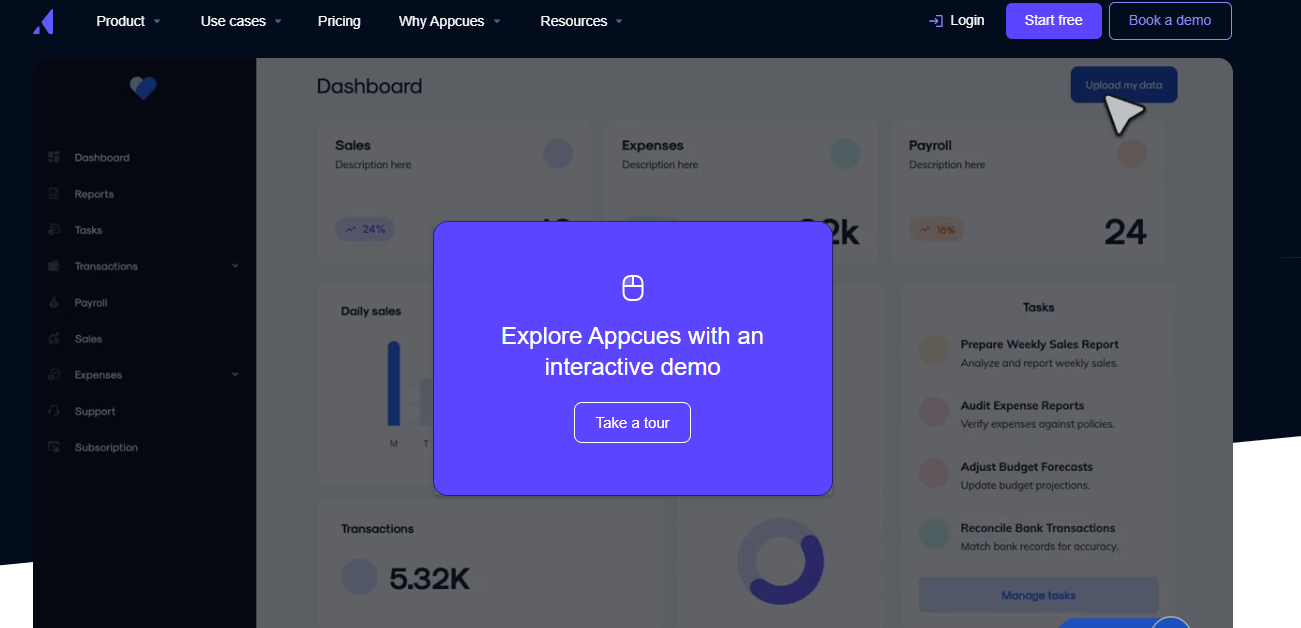This screenshot has width=1301, height=628.
Task: Click the Payroll icon in the sidebar
Action: click(54, 302)
